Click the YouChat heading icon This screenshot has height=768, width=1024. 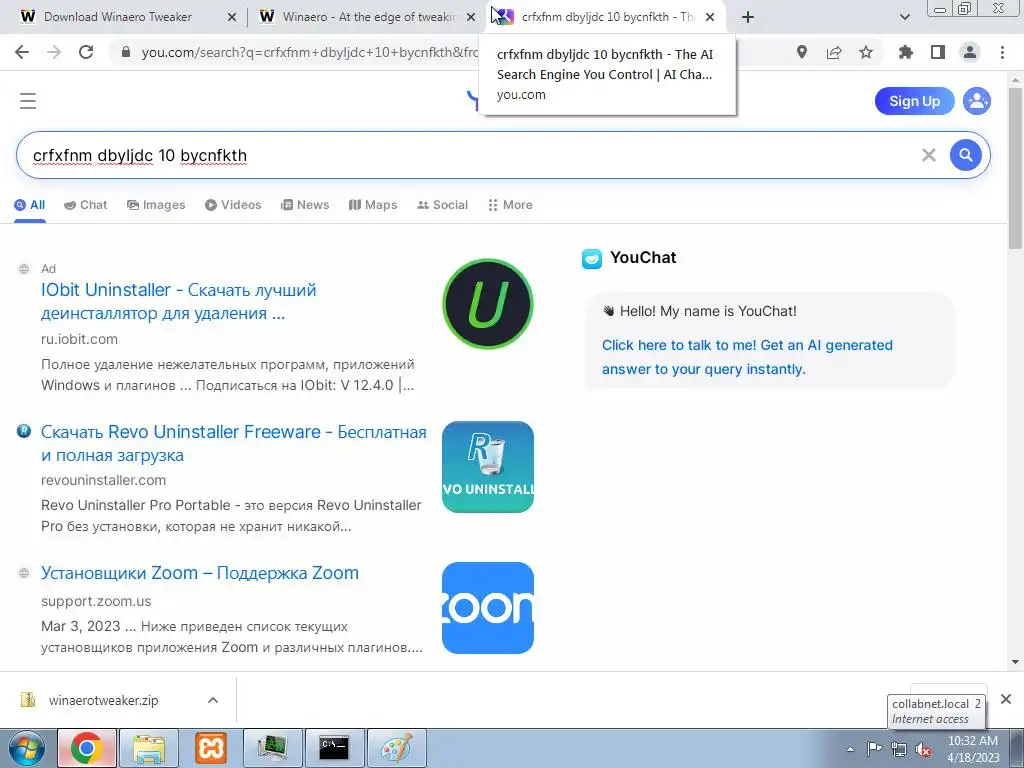click(x=592, y=259)
